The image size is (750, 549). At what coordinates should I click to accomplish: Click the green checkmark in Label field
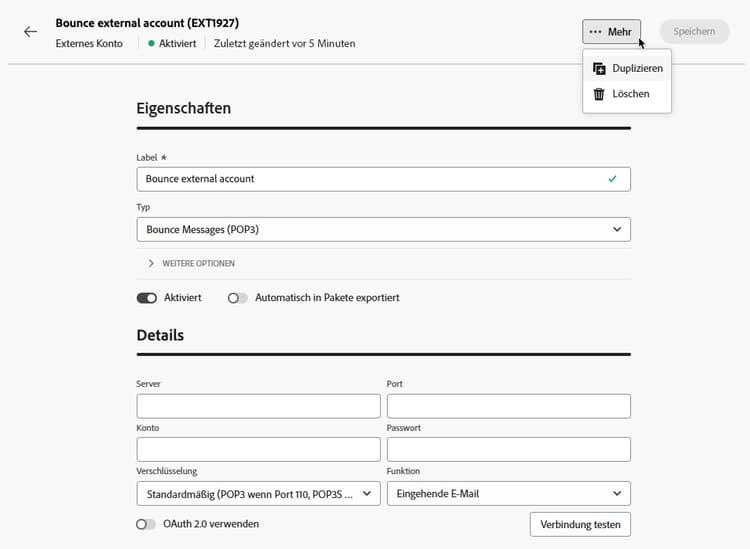[612, 179]
